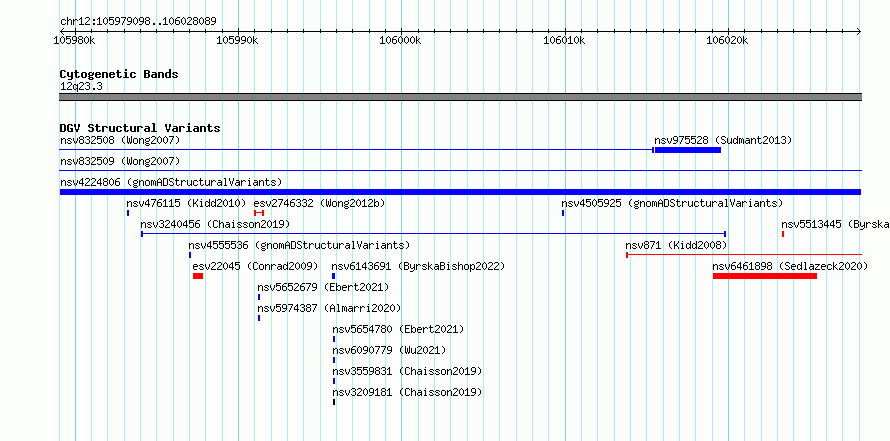
Task: Select the nsv5513445 variant label
Action: tap(835, 224)
